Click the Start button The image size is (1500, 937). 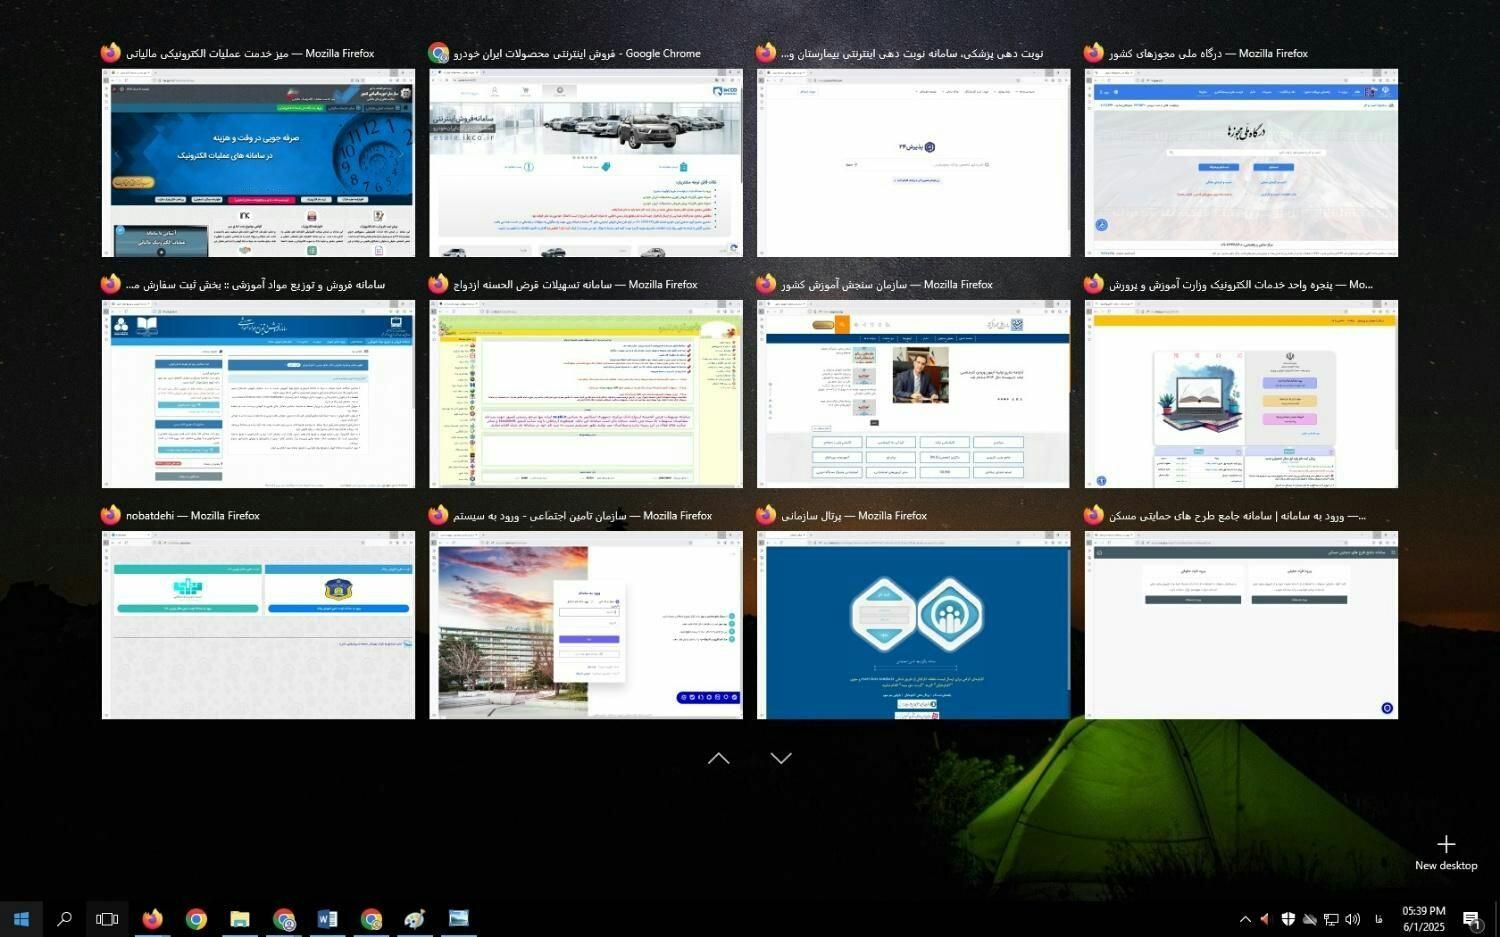20,919
